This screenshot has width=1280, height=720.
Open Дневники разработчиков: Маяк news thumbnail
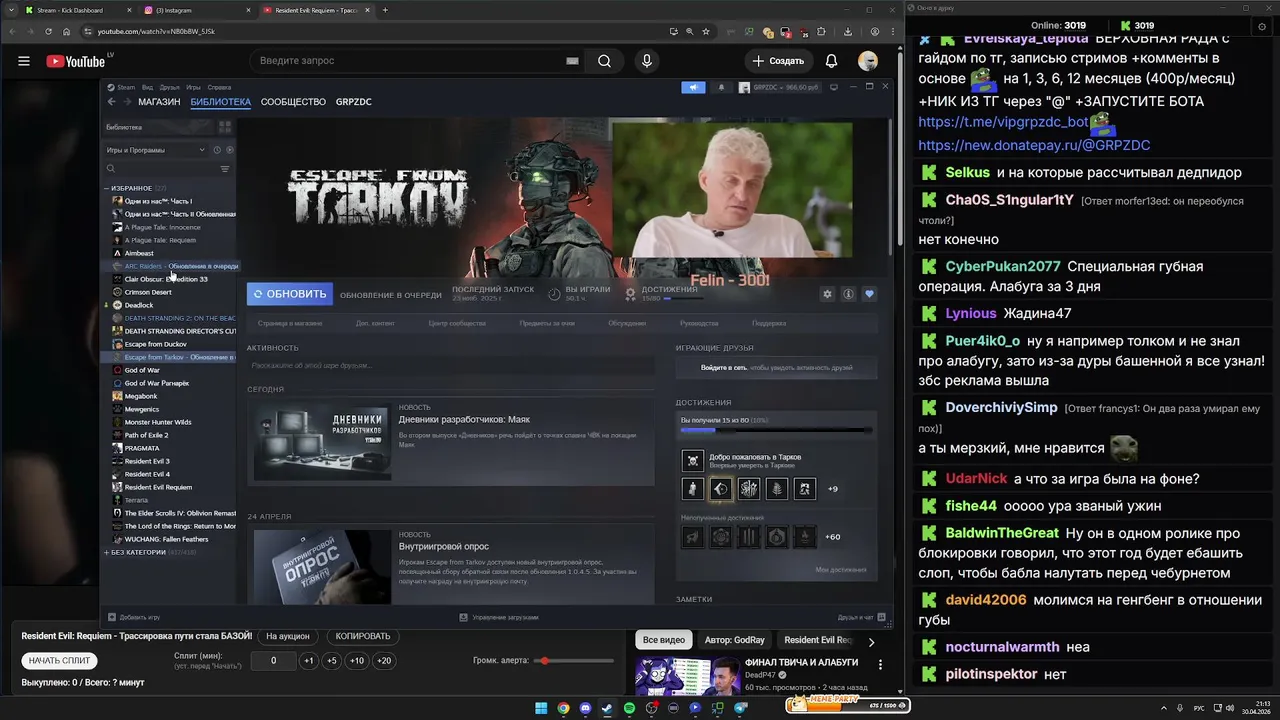pyautogui.click(x=322, y=441)
